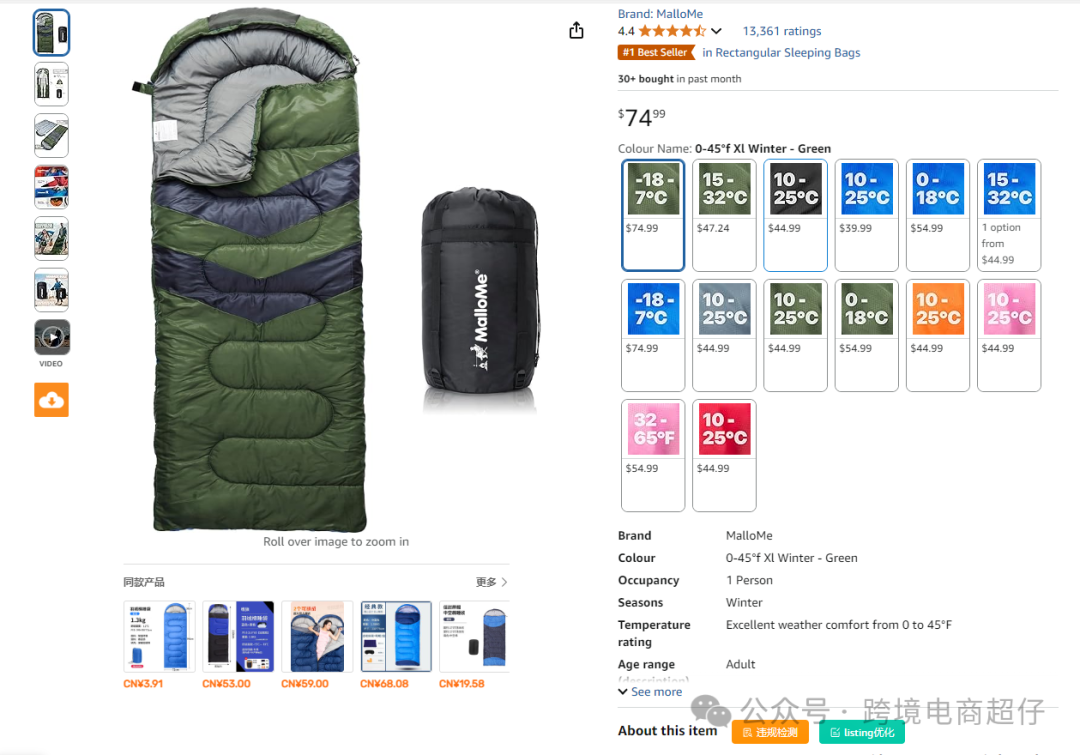
Task: Click the share icon above product image
Action: [577, 30]
